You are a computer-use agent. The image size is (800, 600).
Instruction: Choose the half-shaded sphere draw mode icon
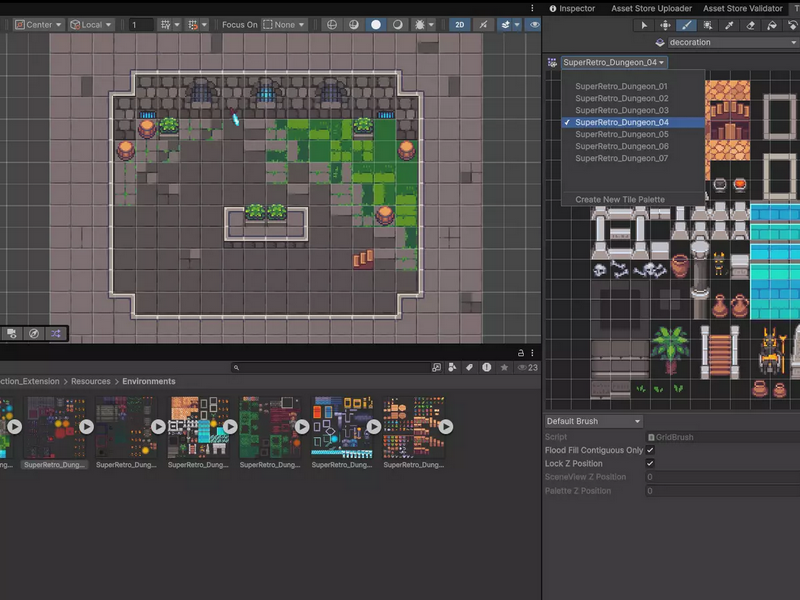(x=397, y=24)
